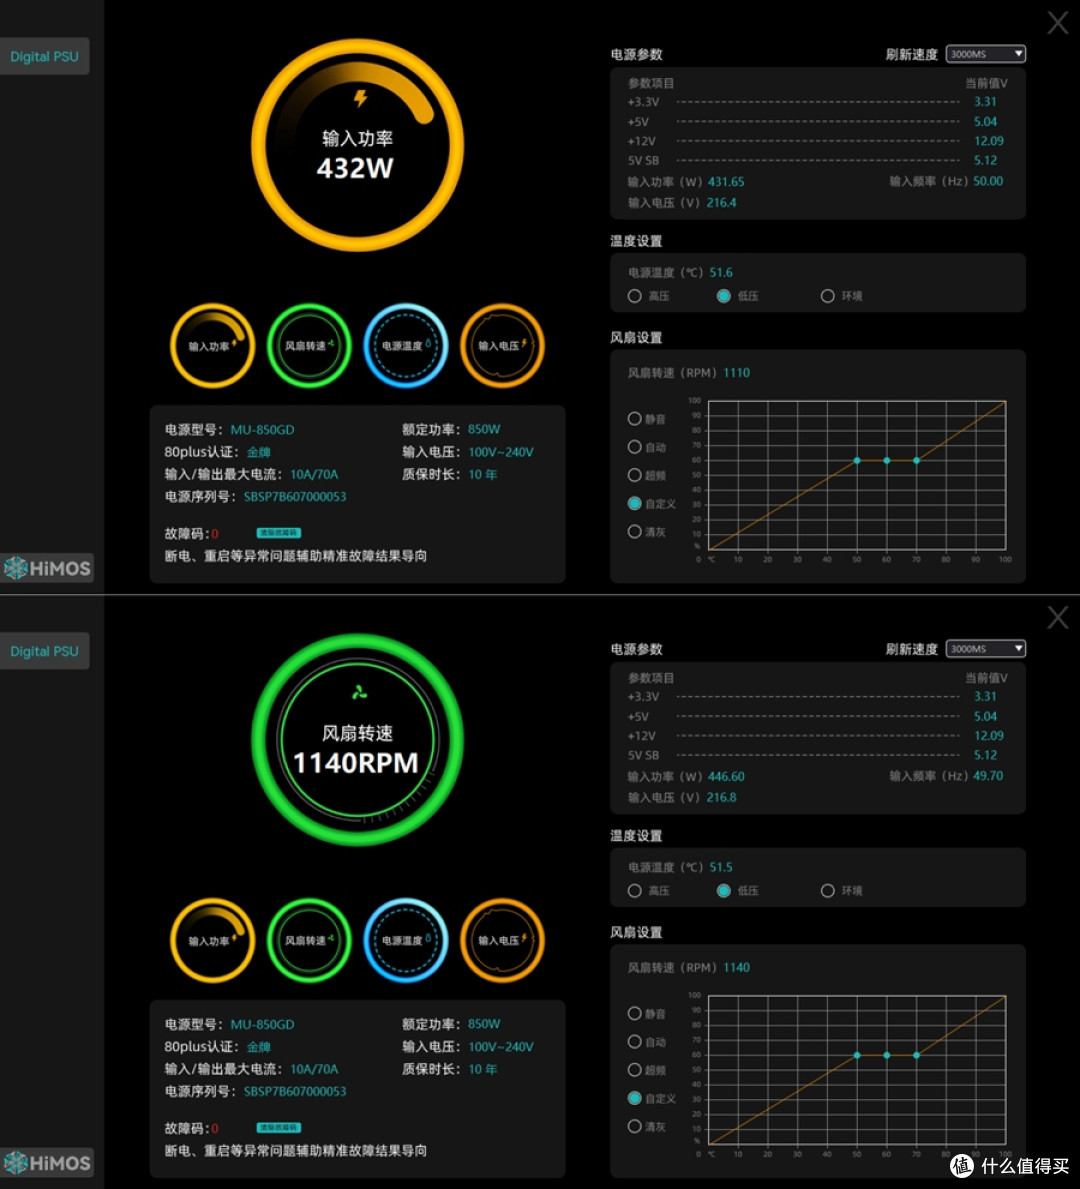Enable 超频 fan mode in the 1140RPM window
Viewport: 1080px width, 1189px height.
coord(635,1070)
